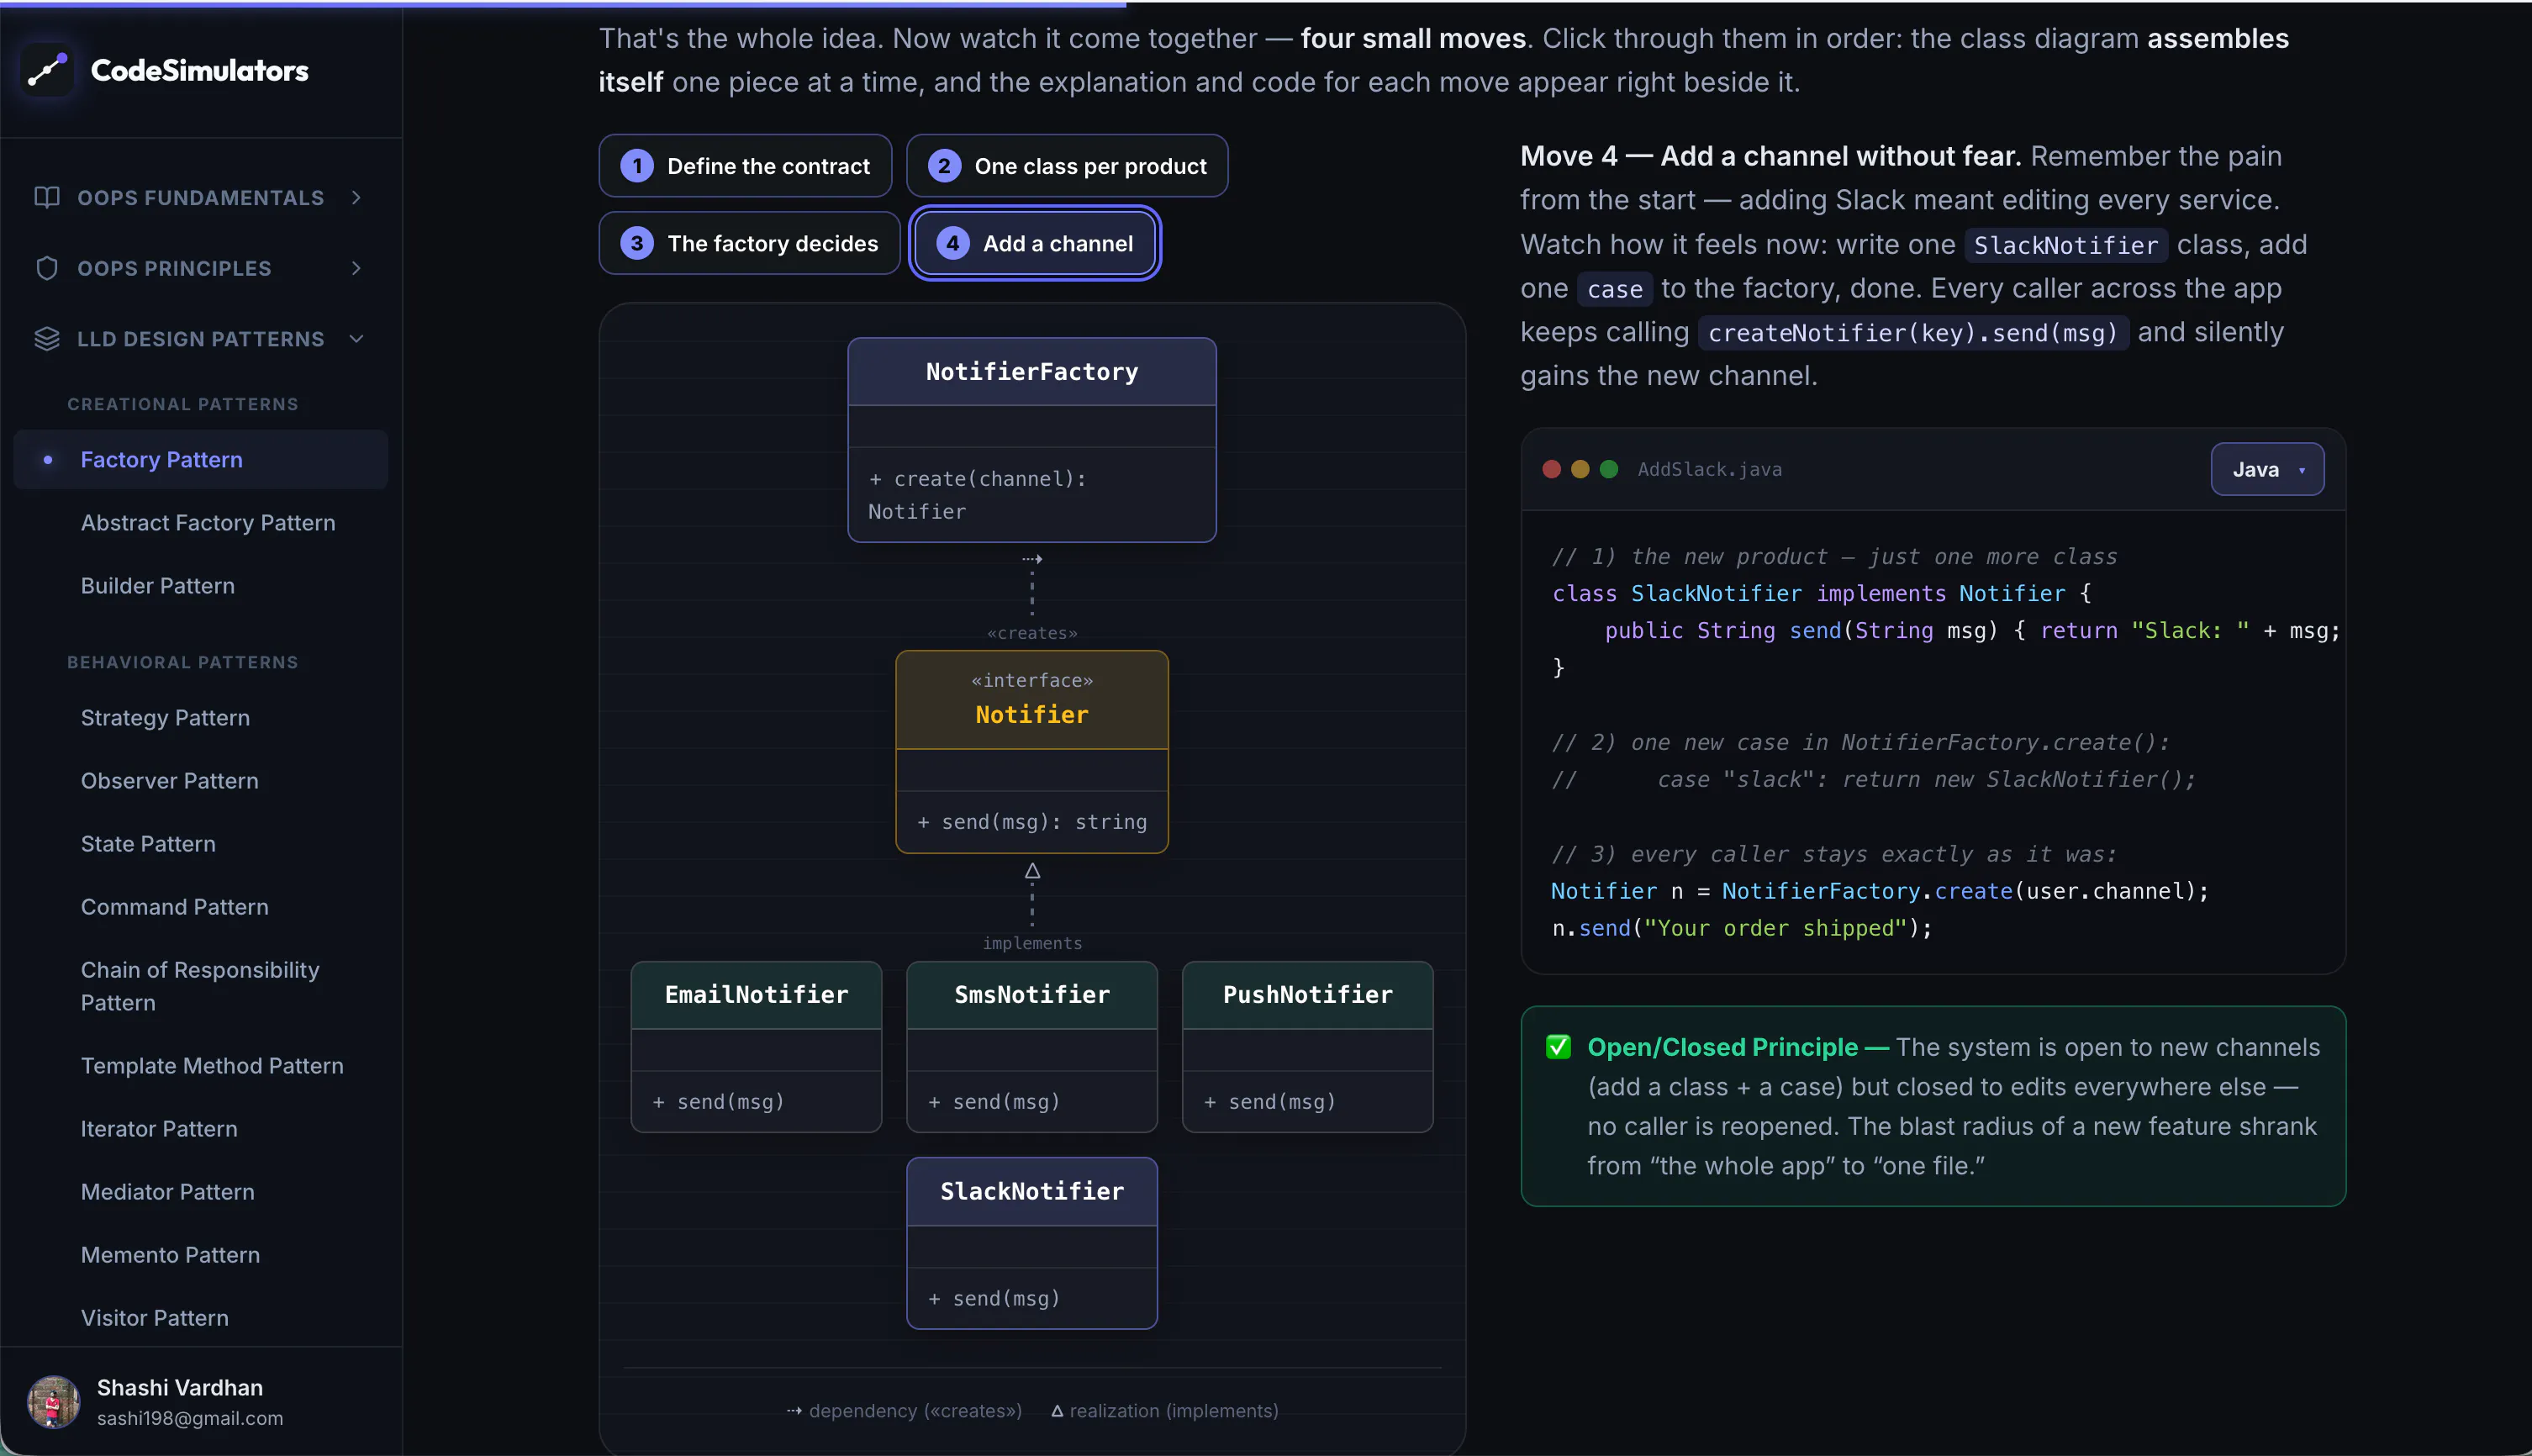Screen dimensions: 2532x1456
Task: Collapse the LLD Design Patterns section chevron
Action: click(x=356, y=339)
